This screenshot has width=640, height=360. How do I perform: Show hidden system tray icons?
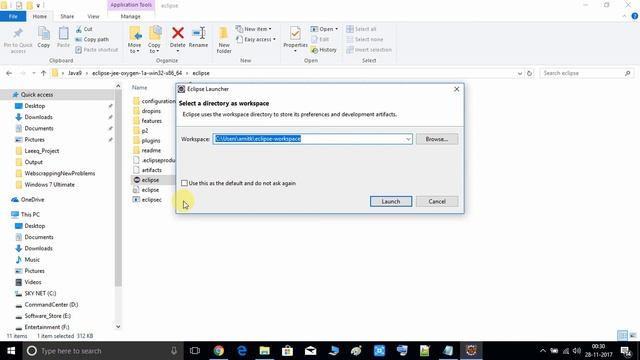(x=542, y=351)
